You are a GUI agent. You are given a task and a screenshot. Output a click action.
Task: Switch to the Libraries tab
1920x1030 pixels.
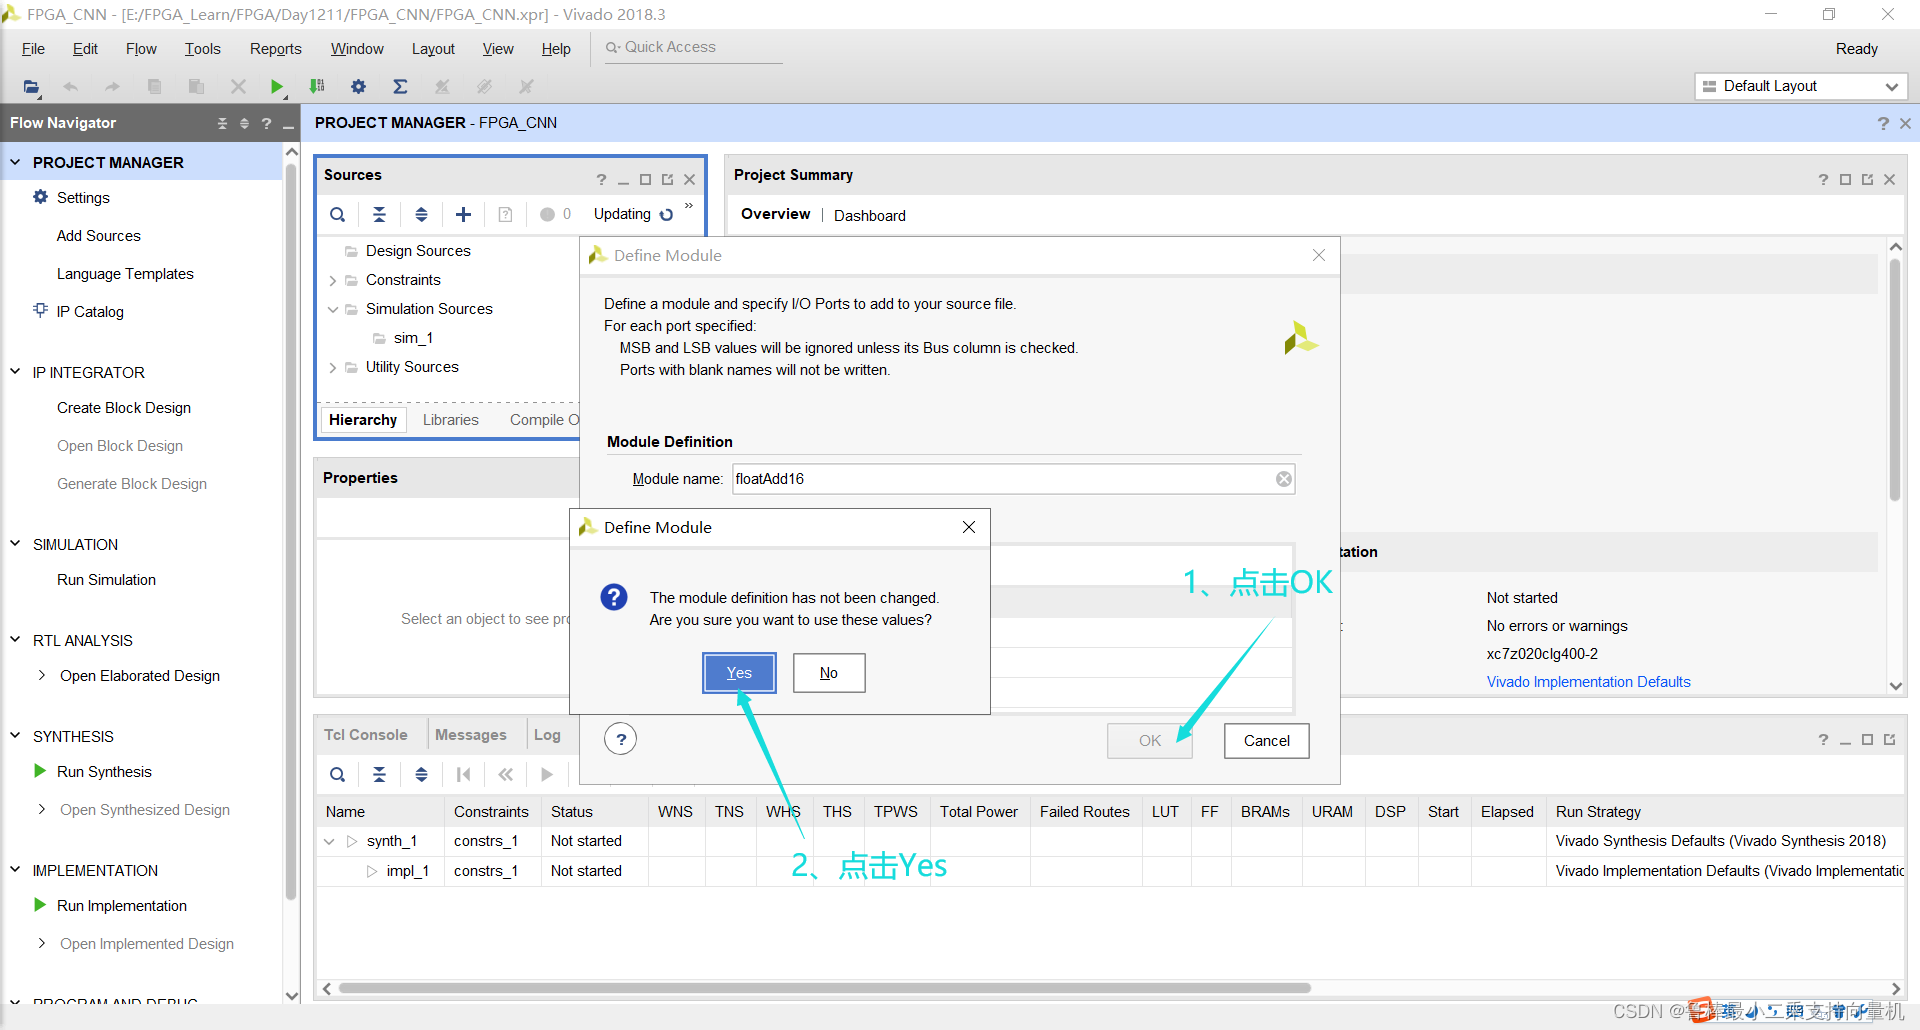[x=450, y=420]
